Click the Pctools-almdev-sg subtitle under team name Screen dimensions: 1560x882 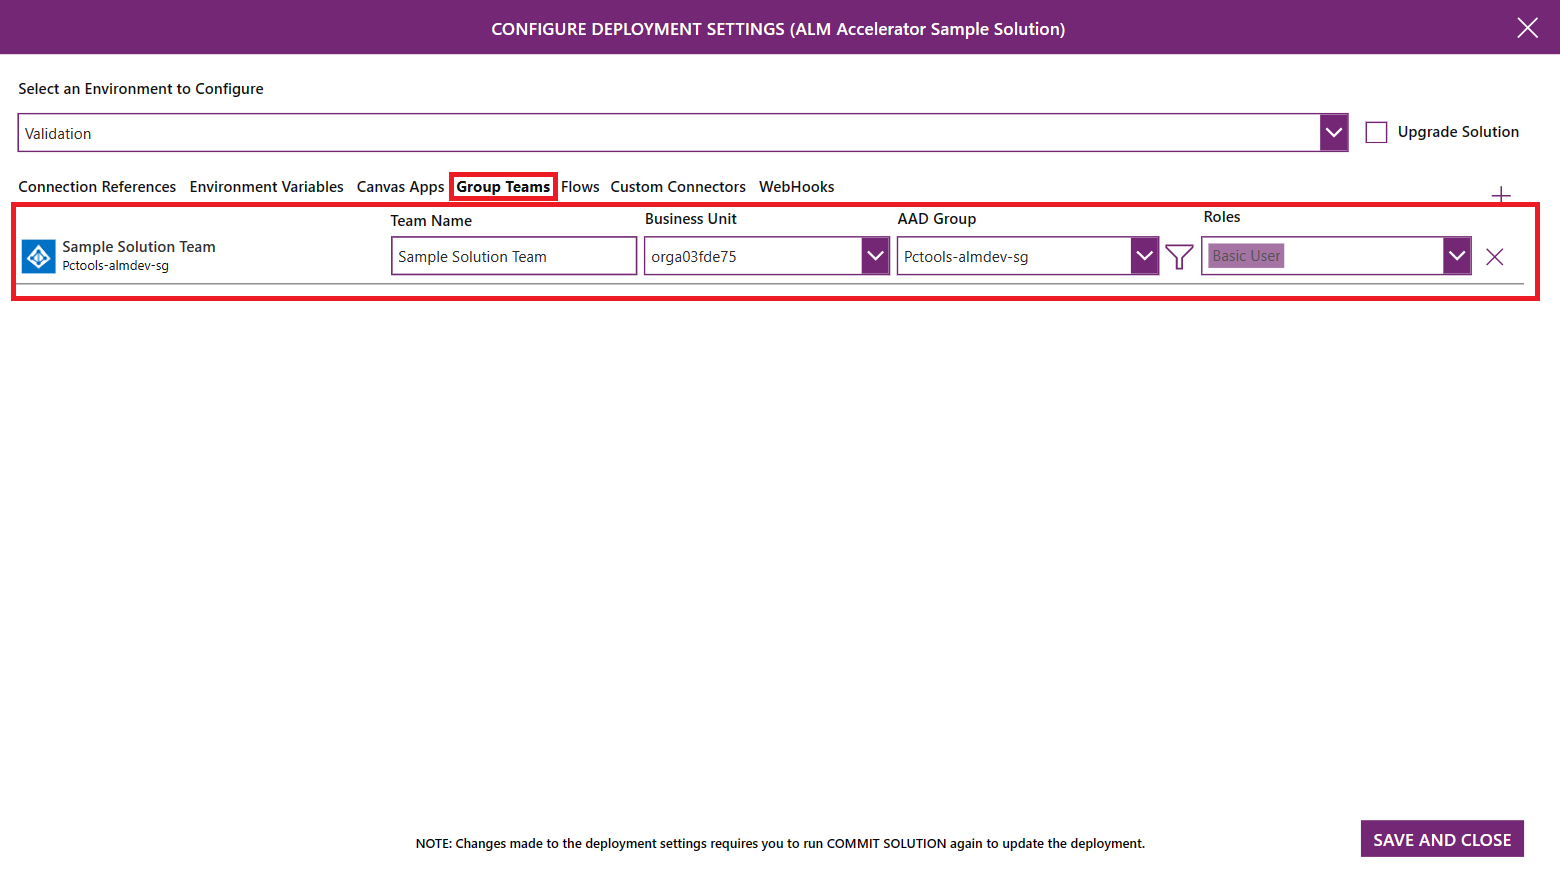tap(115, 266)
